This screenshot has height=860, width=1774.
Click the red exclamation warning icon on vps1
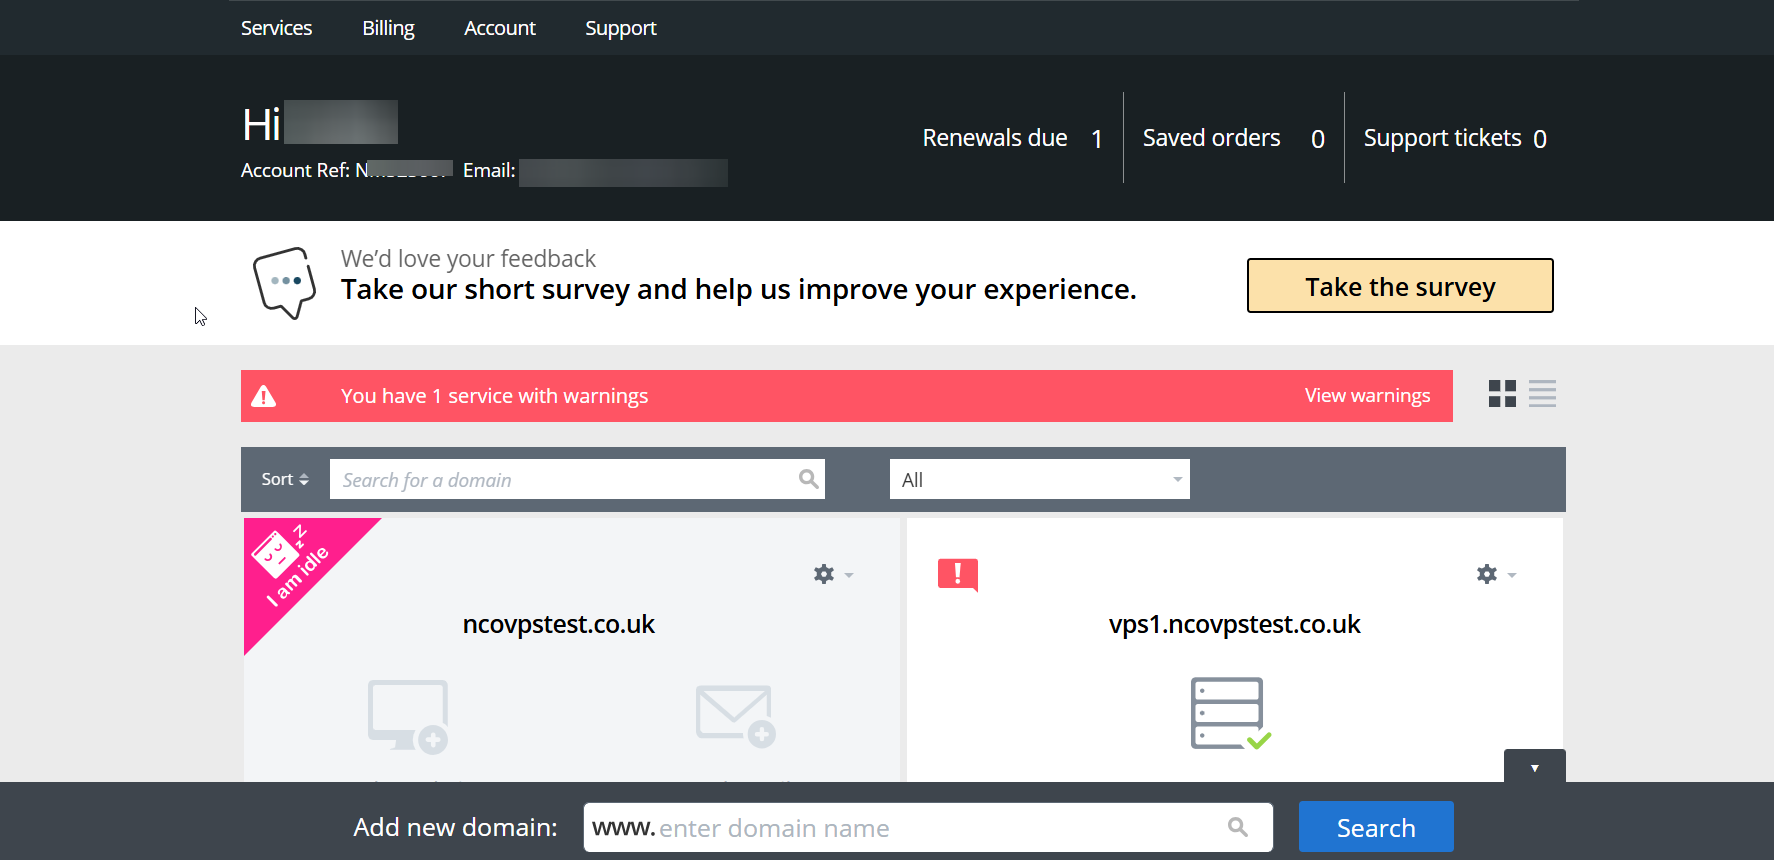tap(958, 575)
